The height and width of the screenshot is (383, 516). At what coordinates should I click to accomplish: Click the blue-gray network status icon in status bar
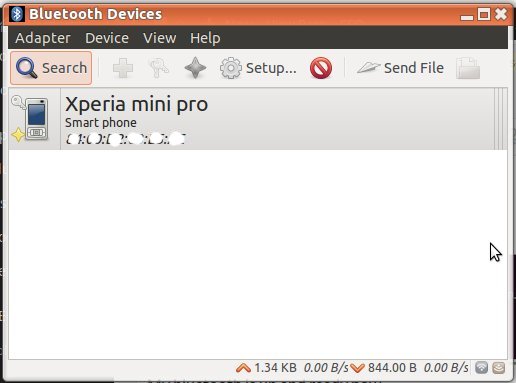pos(482,368)
